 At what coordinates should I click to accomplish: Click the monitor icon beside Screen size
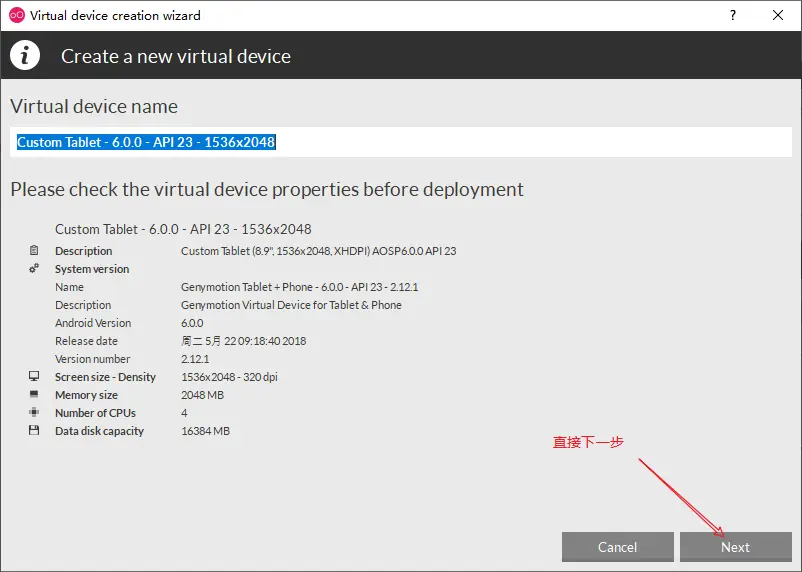[x=34, y=376]
